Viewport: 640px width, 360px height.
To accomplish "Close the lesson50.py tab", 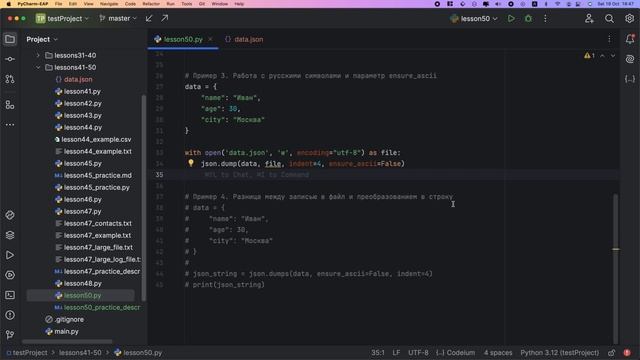I will [210, 39].
